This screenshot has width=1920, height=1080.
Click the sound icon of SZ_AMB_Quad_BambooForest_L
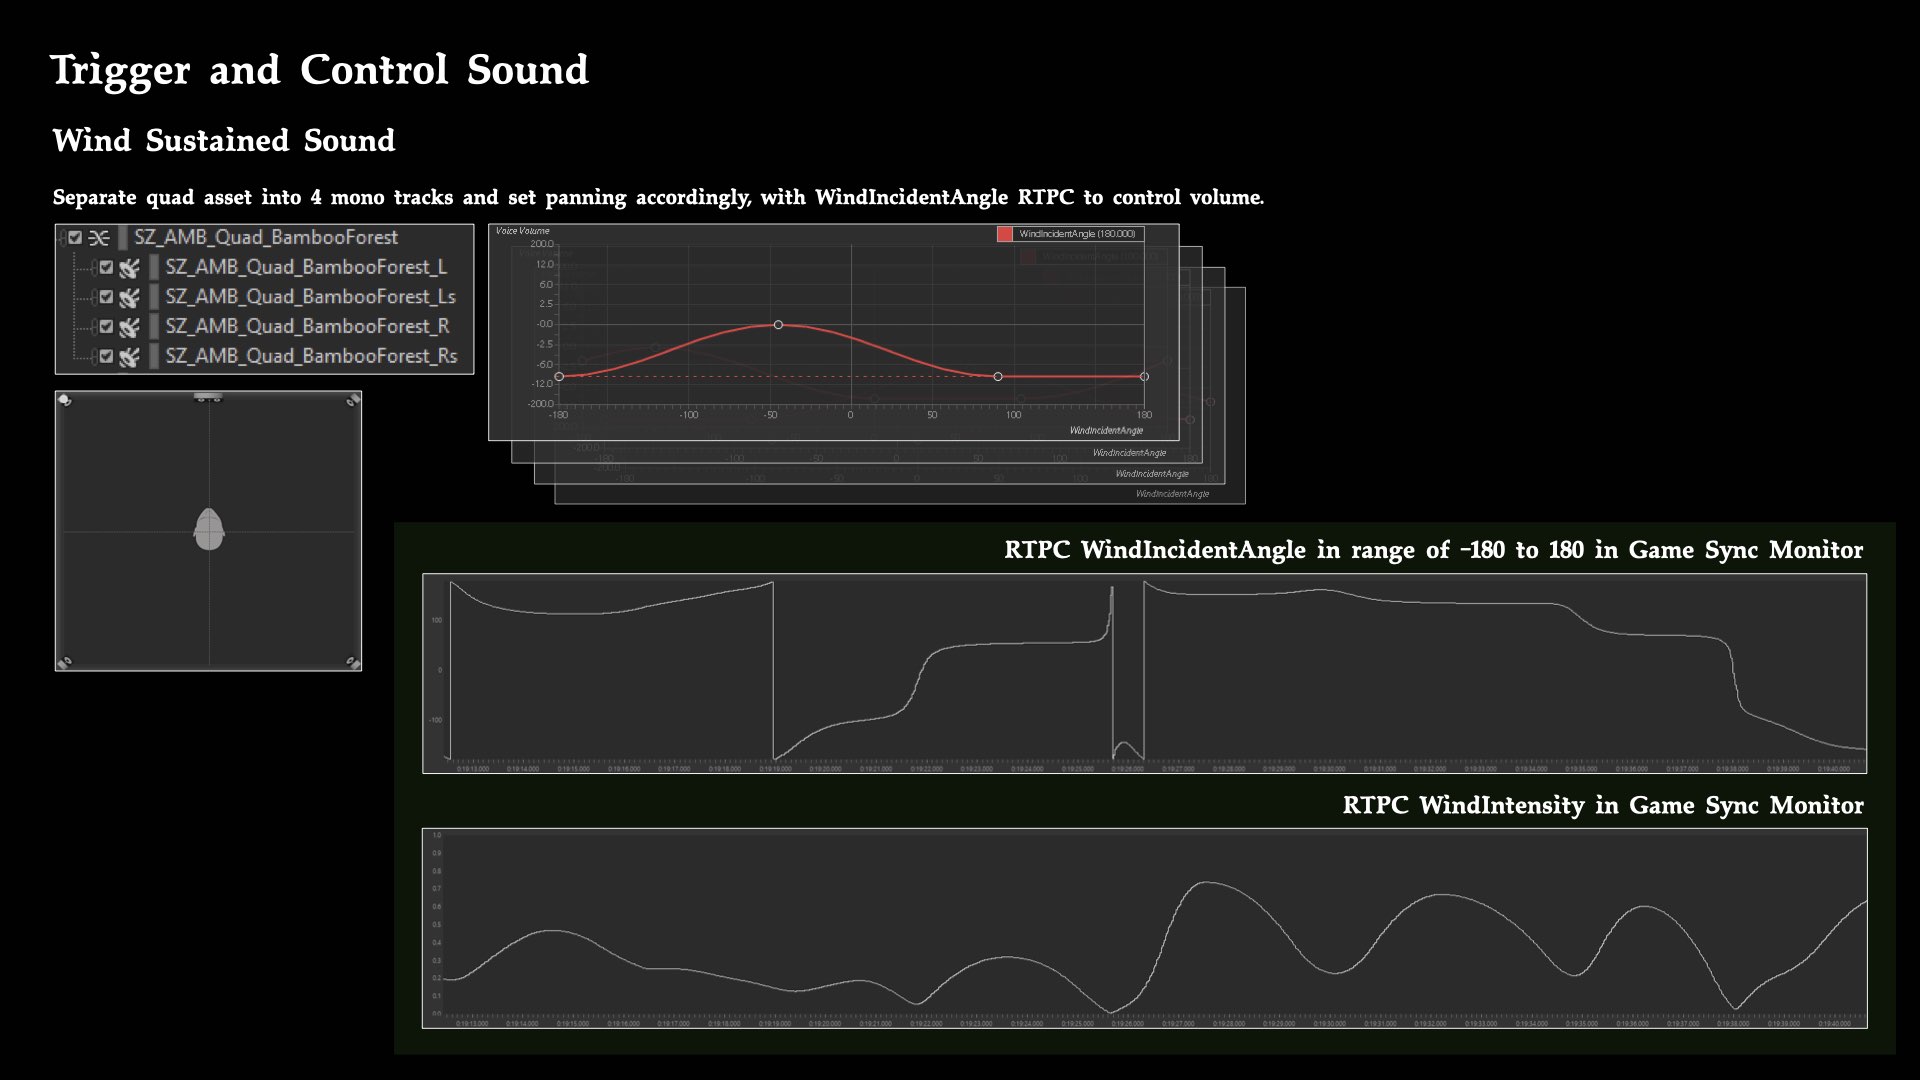(129, 268)
